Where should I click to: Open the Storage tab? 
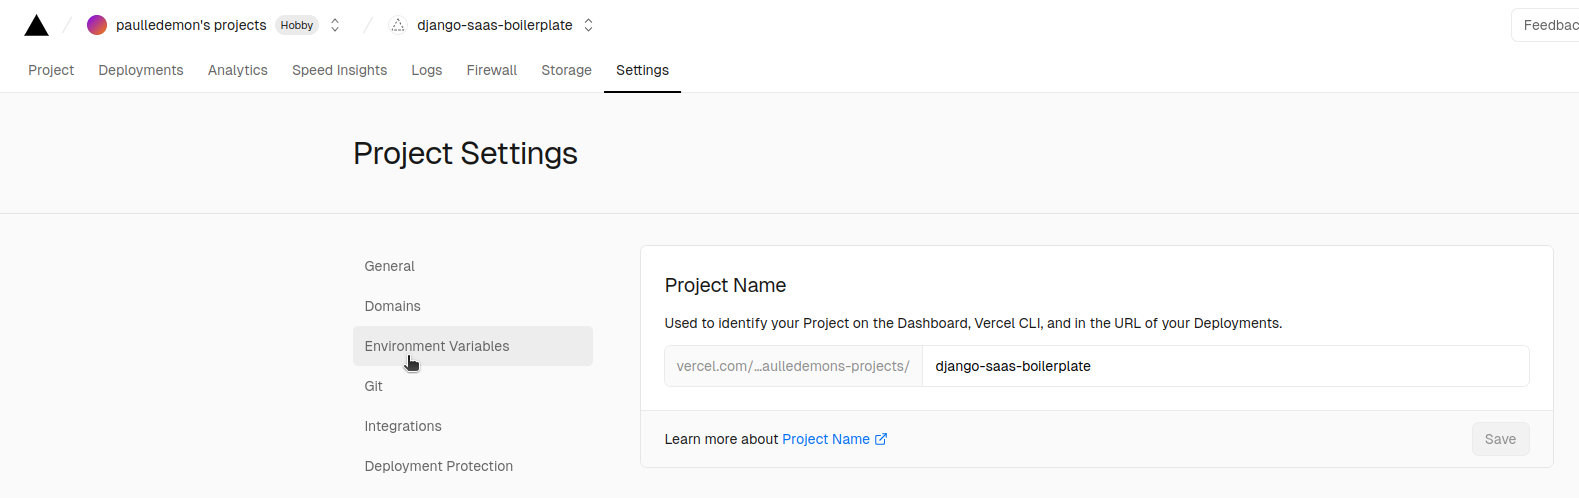[566, 70]
